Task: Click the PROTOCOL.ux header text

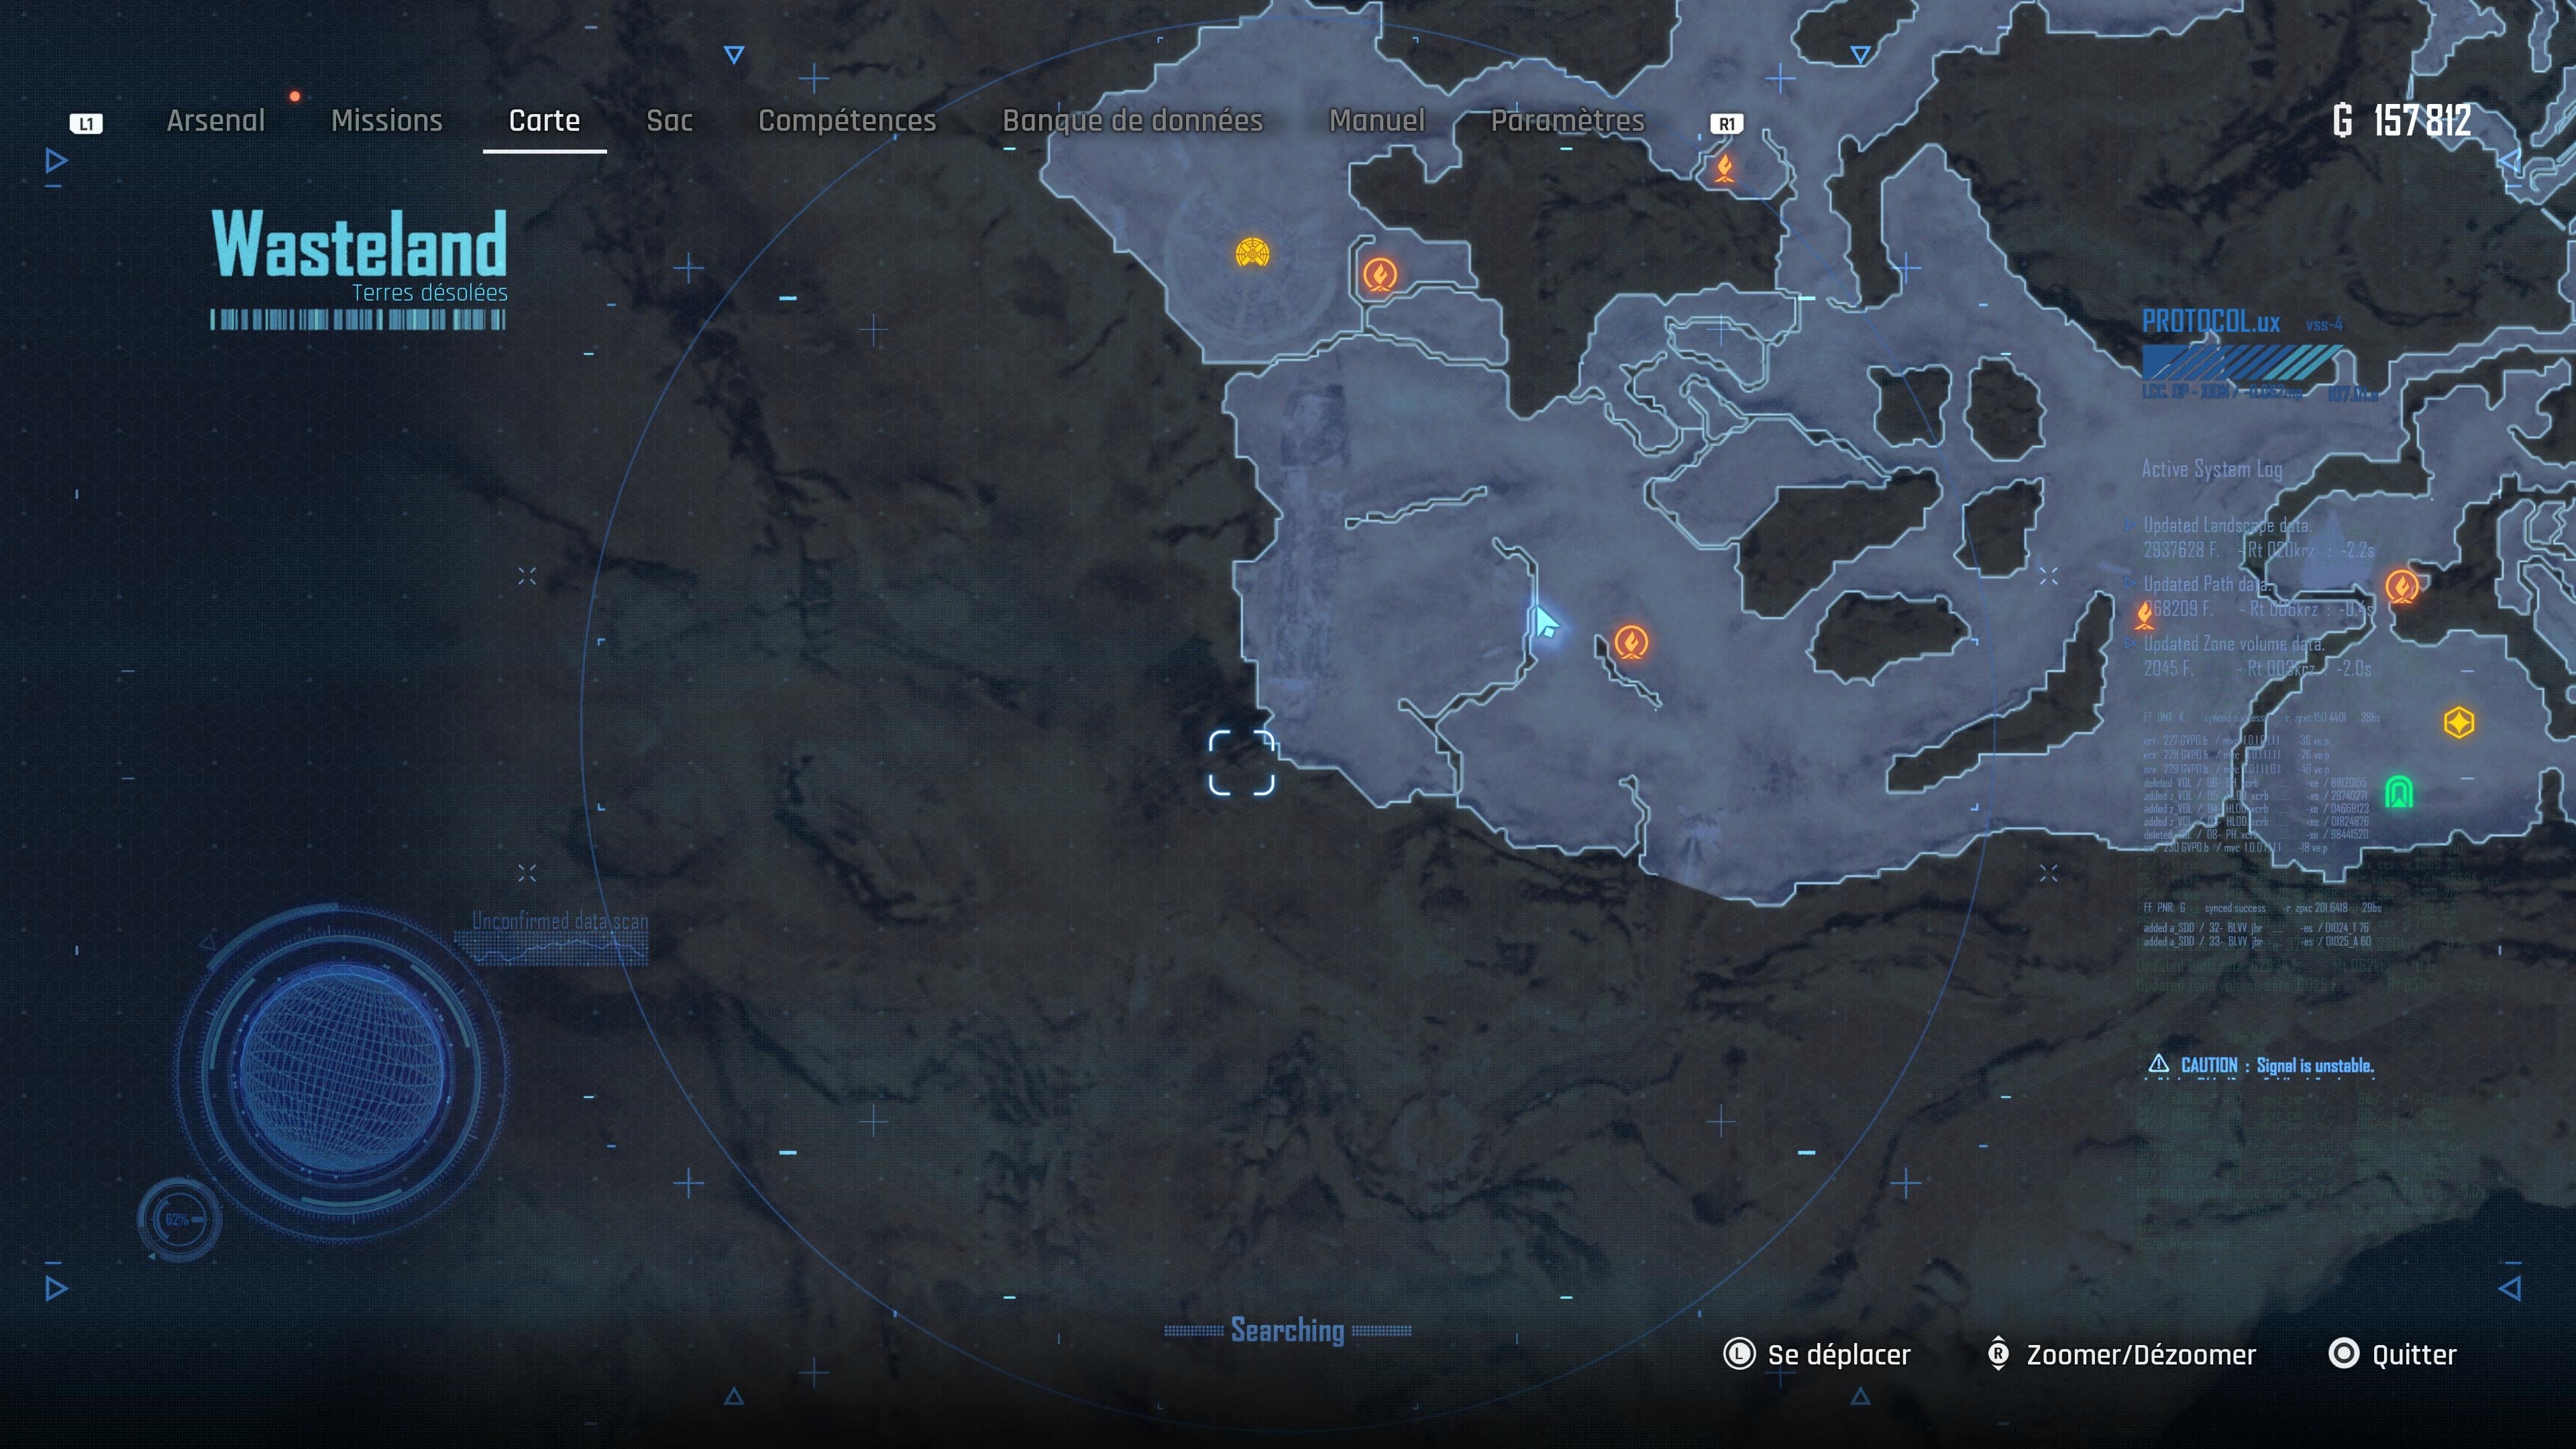Action: pos(2211,322)
